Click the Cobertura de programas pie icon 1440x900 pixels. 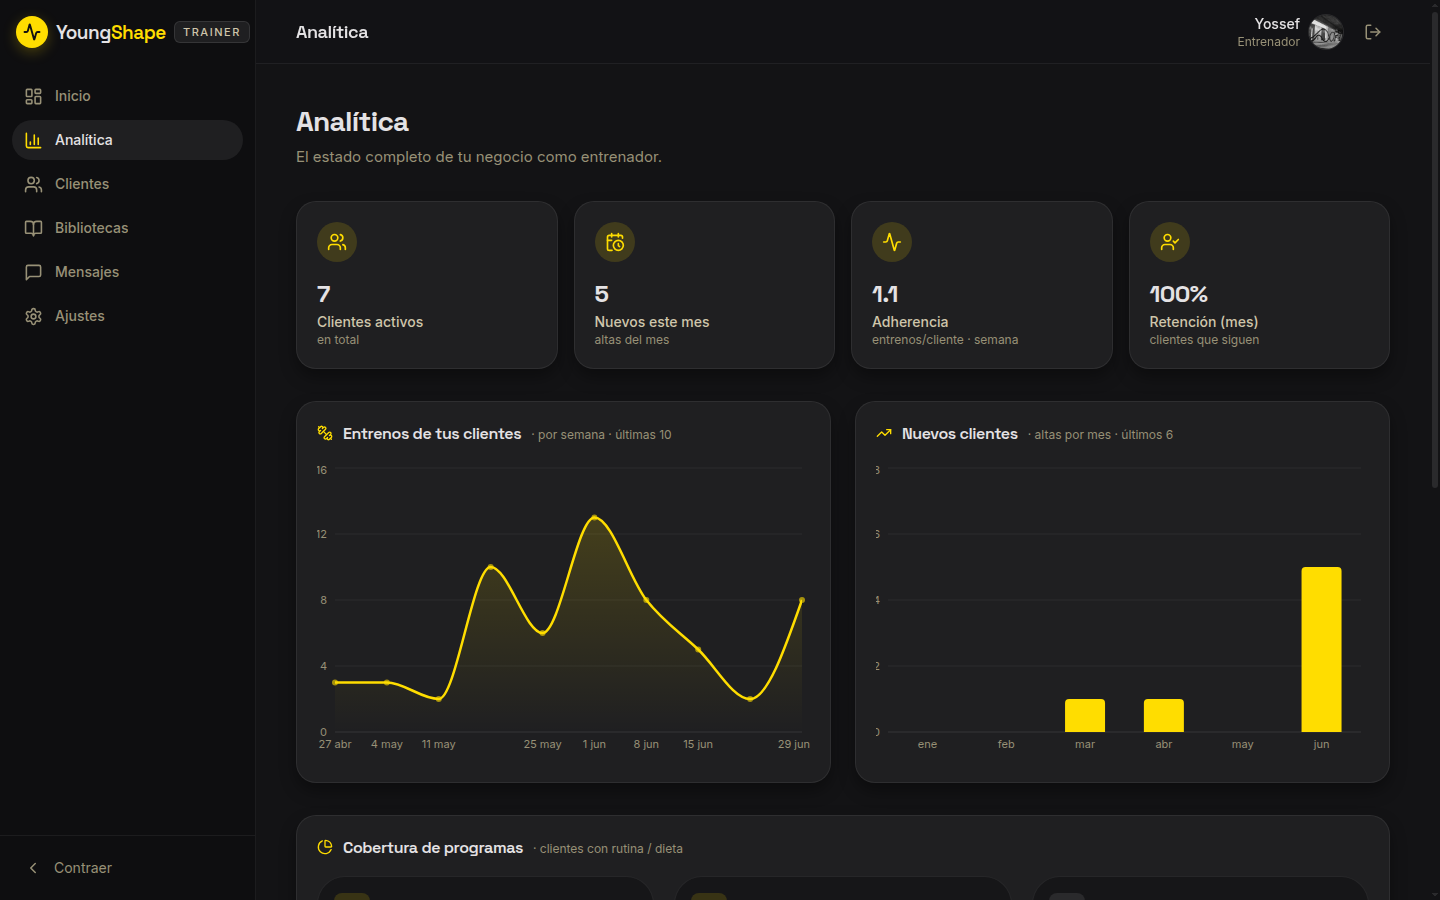click(325, 847)
